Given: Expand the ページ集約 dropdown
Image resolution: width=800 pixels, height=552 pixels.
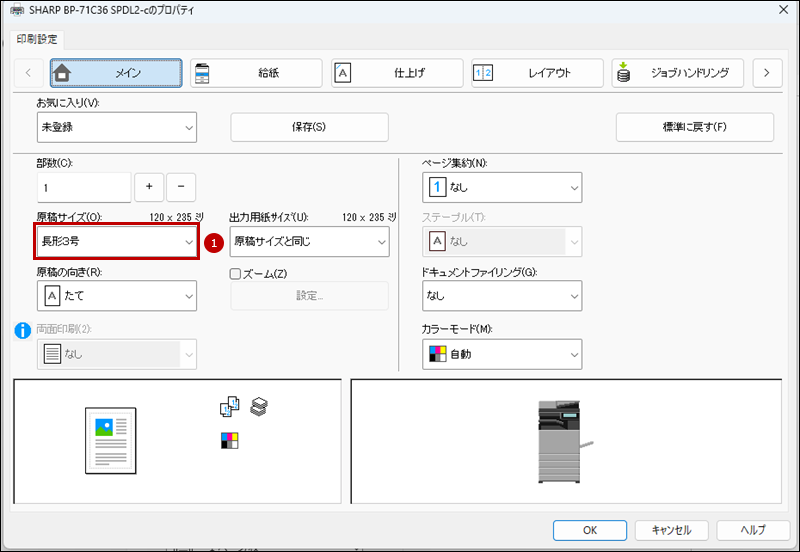Looking at the screenshot, I should click(501, 187).
